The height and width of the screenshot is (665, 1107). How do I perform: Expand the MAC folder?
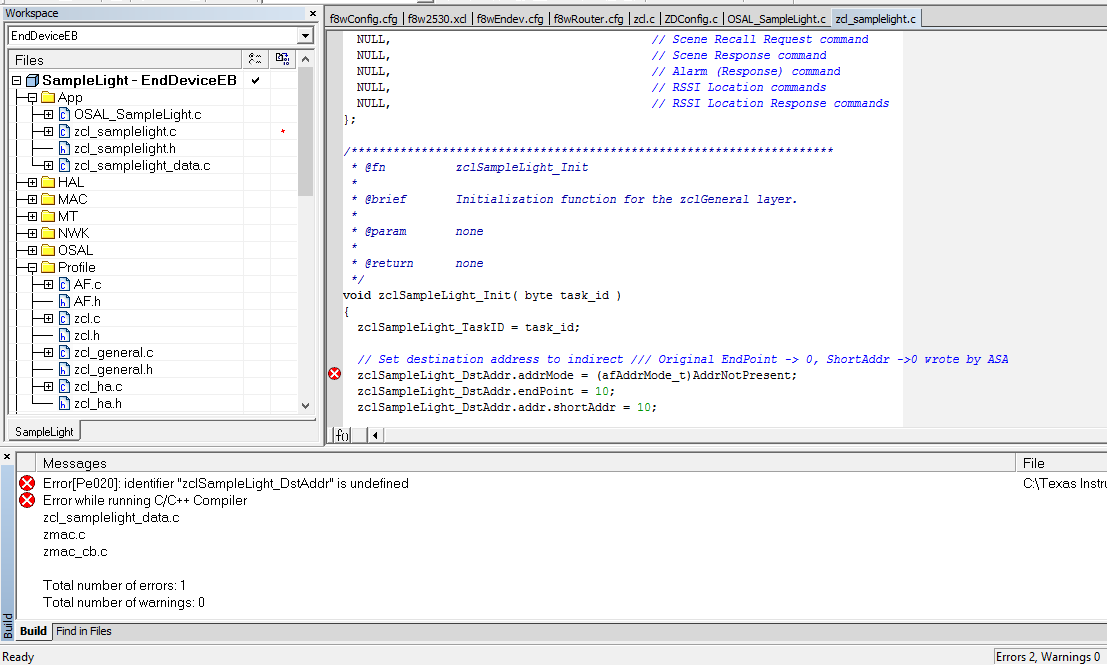(x=32, y=199)
